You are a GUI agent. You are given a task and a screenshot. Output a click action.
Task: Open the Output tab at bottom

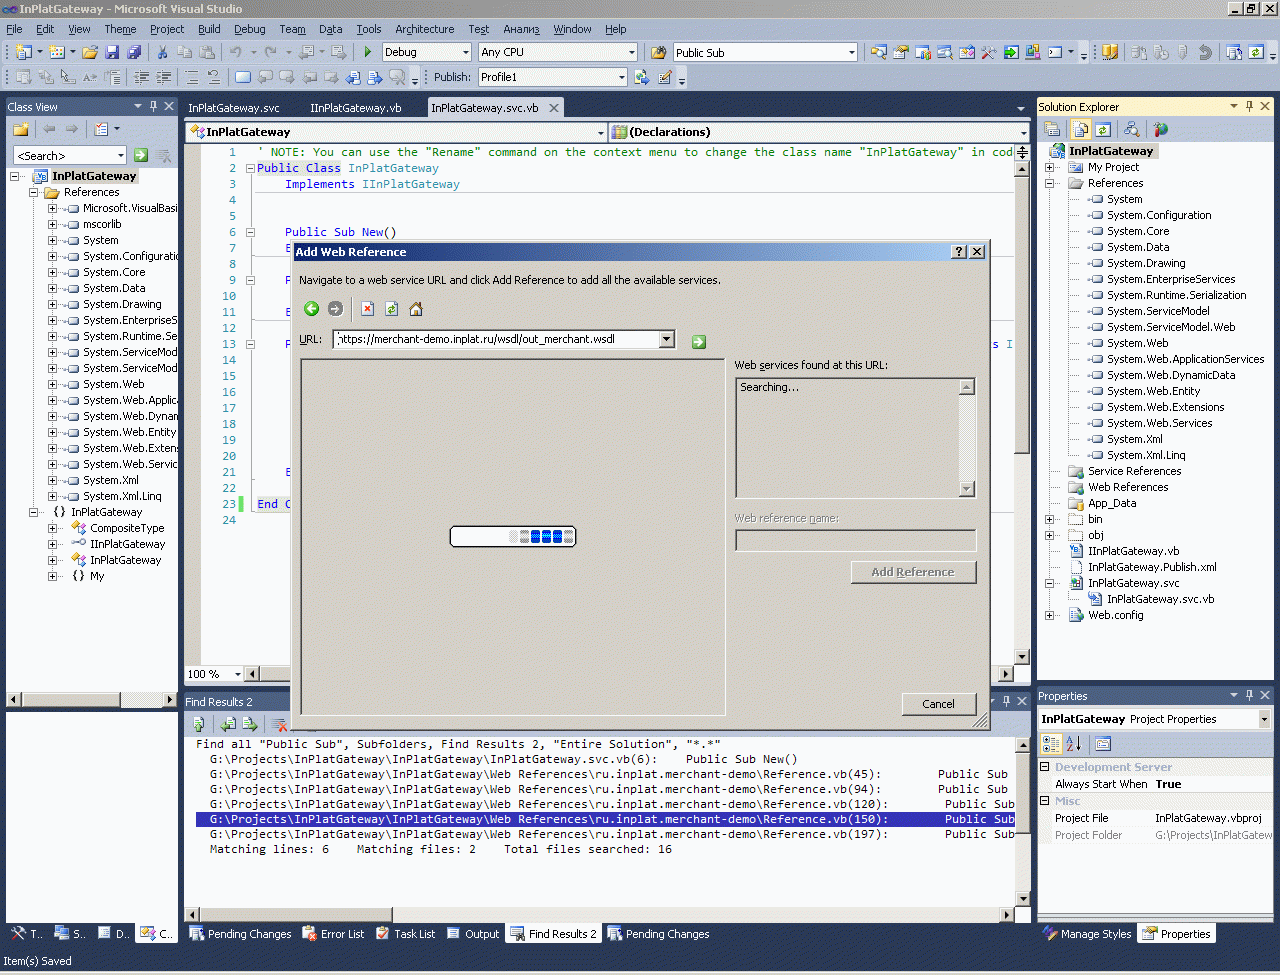point(473,934)
